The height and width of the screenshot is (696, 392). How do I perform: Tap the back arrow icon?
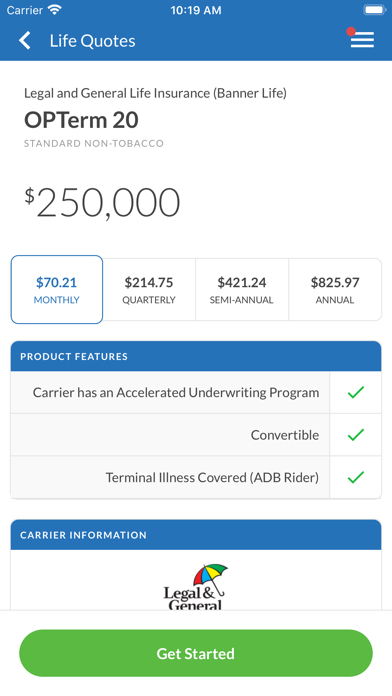(25, 40)
